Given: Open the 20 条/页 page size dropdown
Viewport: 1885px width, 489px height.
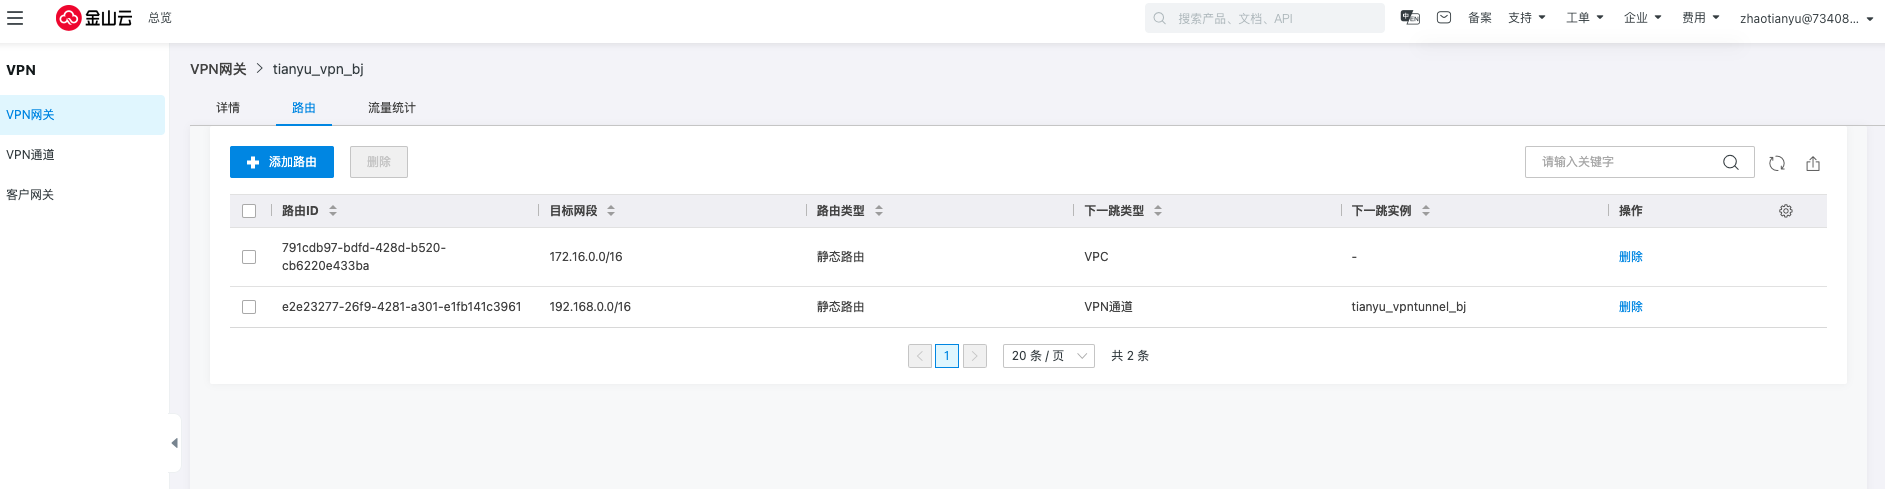Looking at the screenshot, I should [x=1048, y=356].
